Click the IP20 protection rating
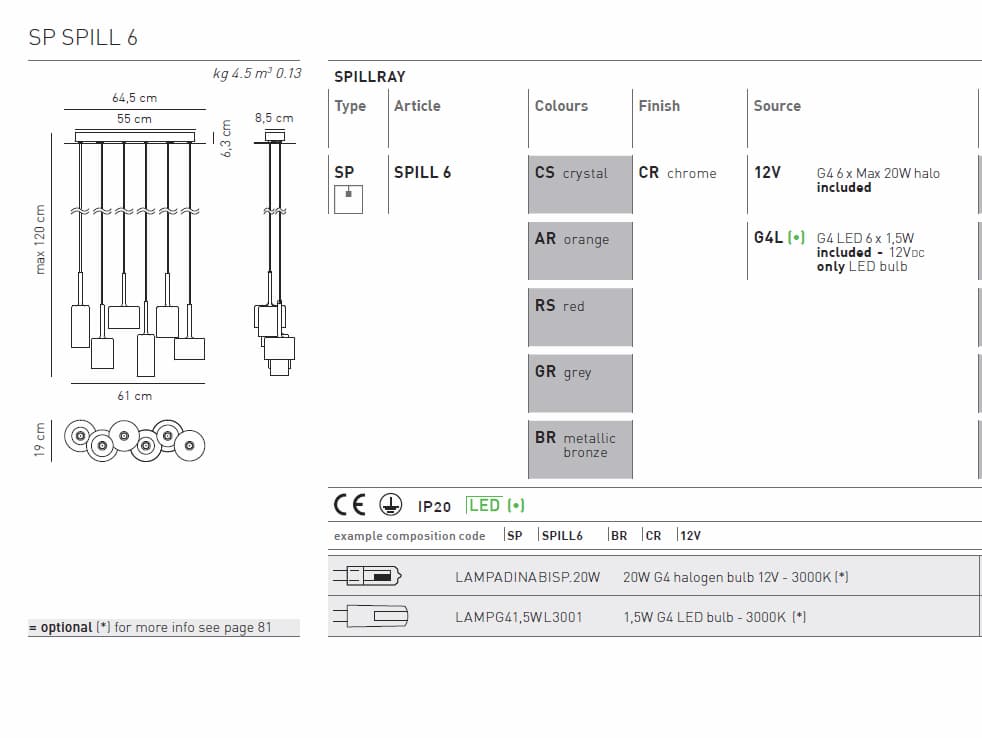 click(434, 507)
